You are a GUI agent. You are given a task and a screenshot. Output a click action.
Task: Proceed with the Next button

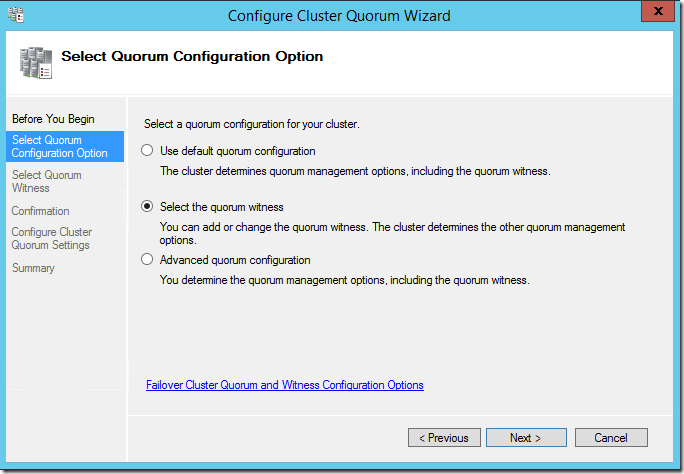[526, 437]
